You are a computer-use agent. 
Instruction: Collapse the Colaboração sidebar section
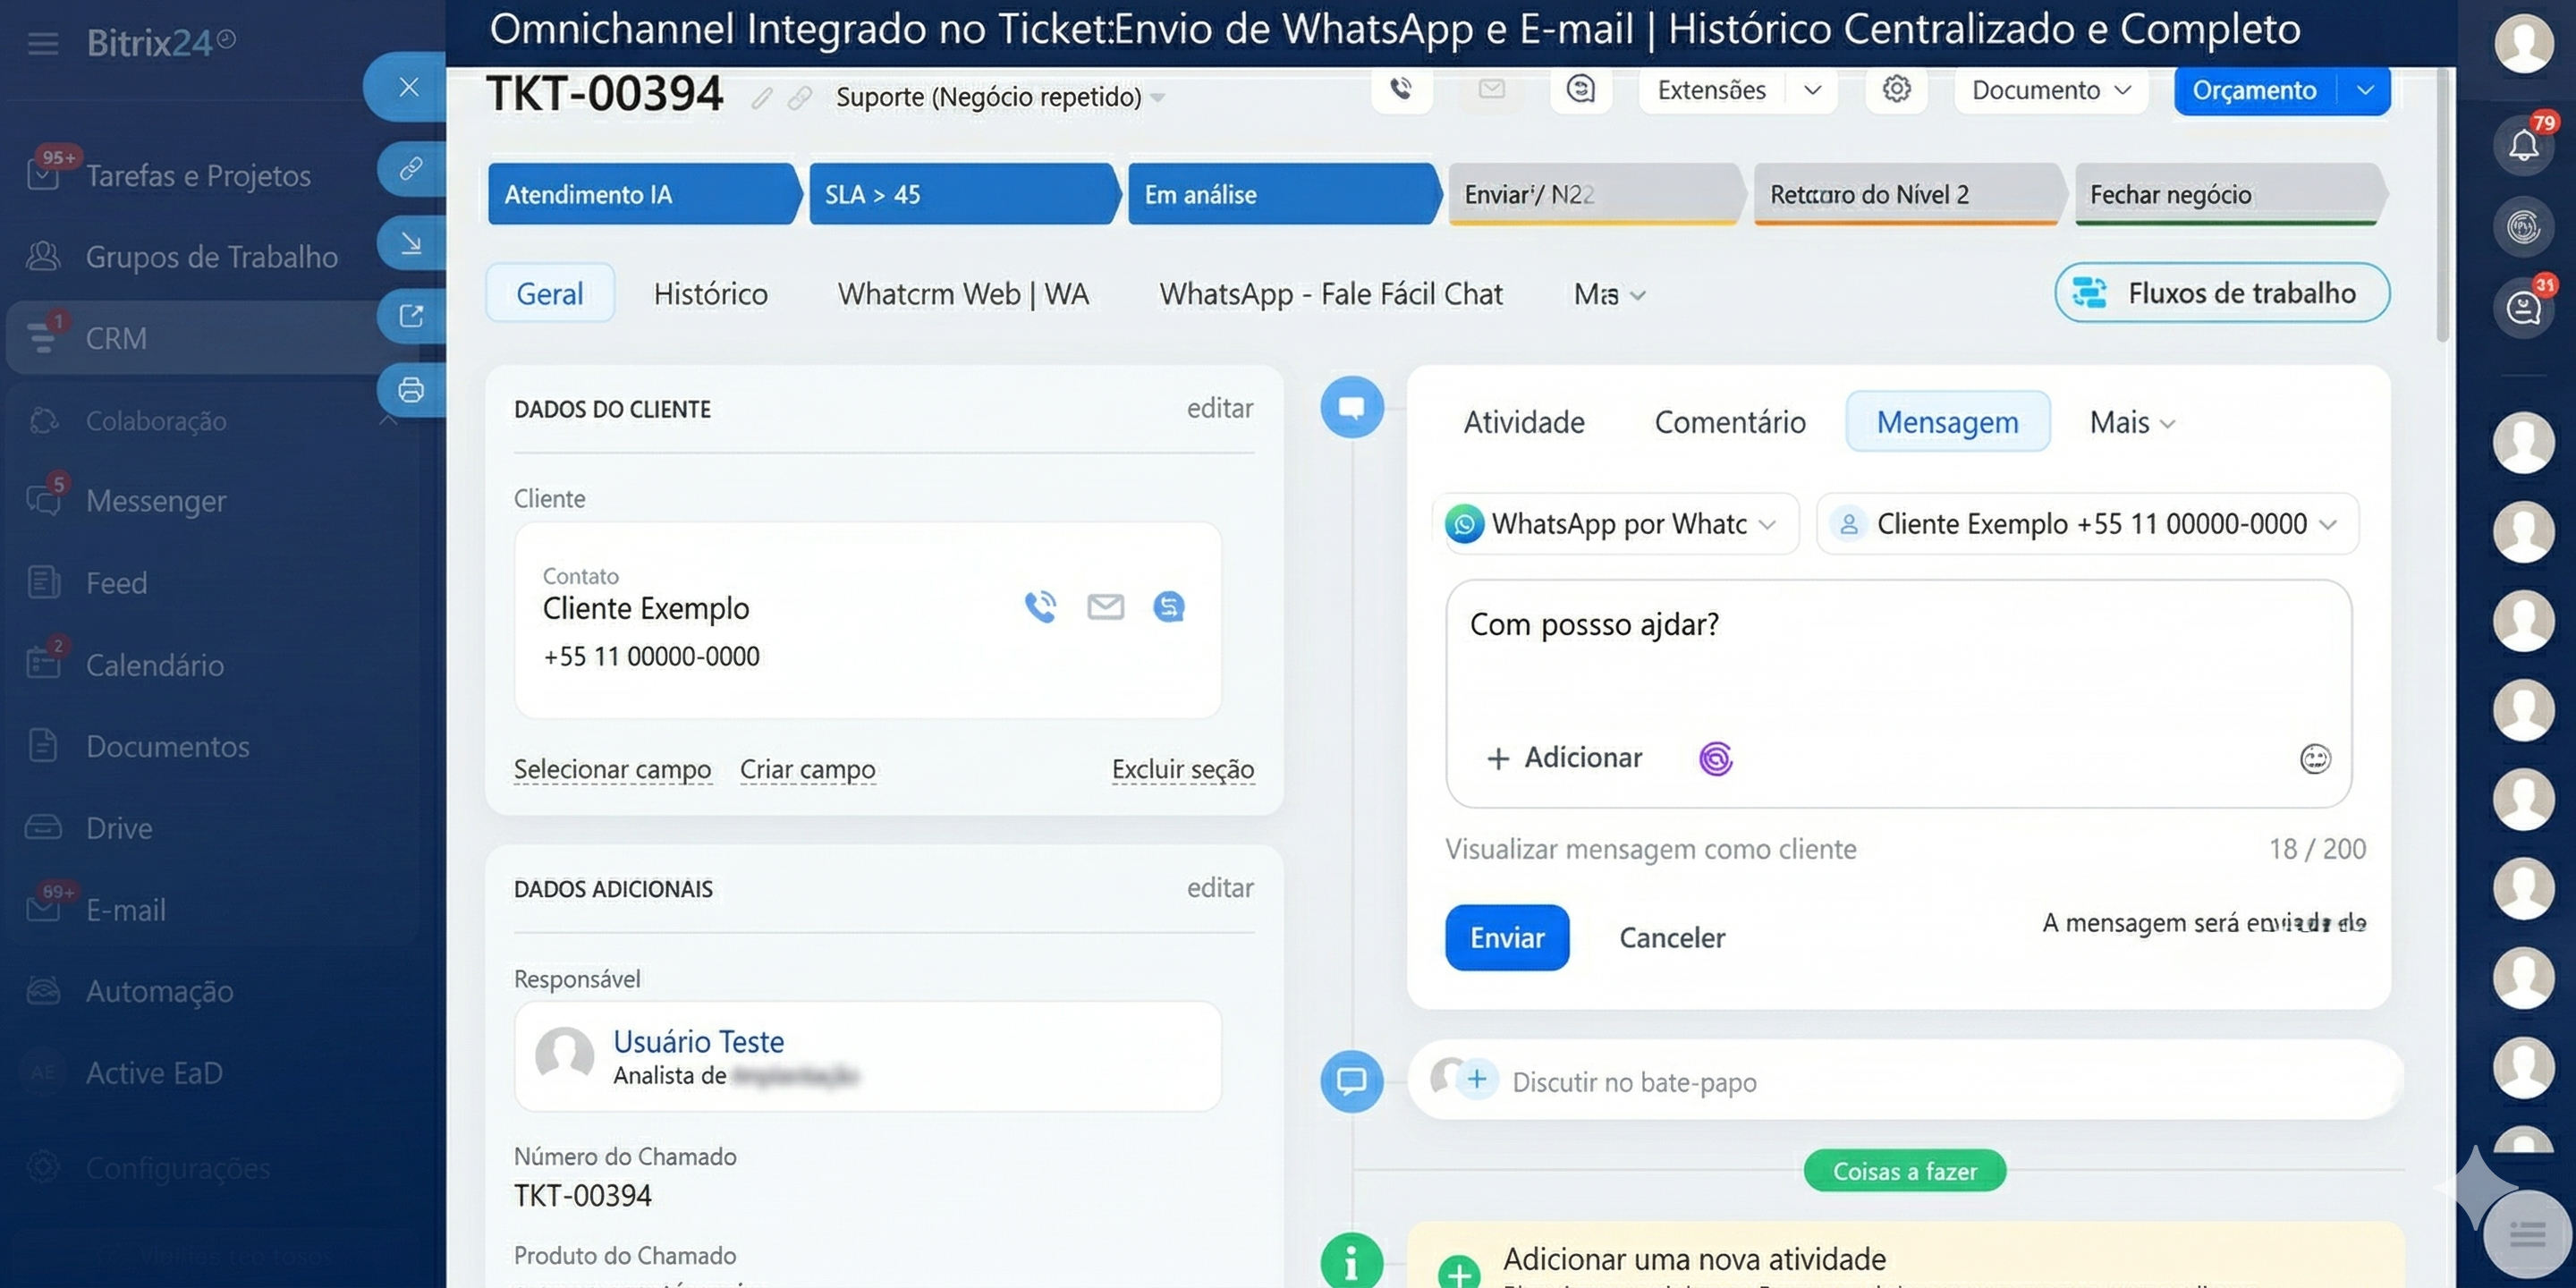pyautogui.click(x=387, y=421)
